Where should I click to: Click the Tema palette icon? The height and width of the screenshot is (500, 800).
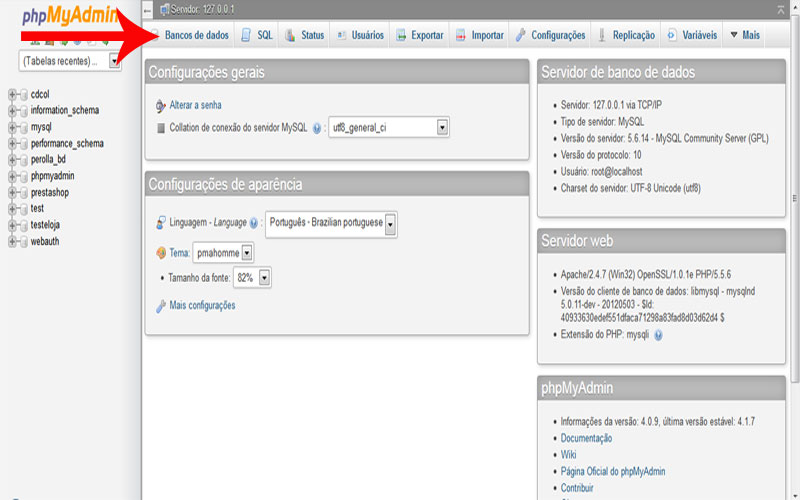pyautogui.click(x=161, y=253)
